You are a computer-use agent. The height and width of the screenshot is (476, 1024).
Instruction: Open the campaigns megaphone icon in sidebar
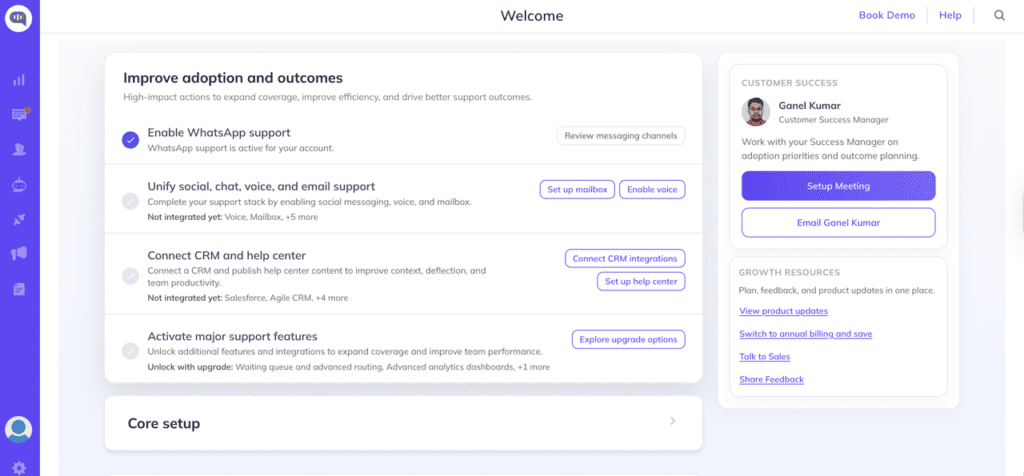point(19,254)
